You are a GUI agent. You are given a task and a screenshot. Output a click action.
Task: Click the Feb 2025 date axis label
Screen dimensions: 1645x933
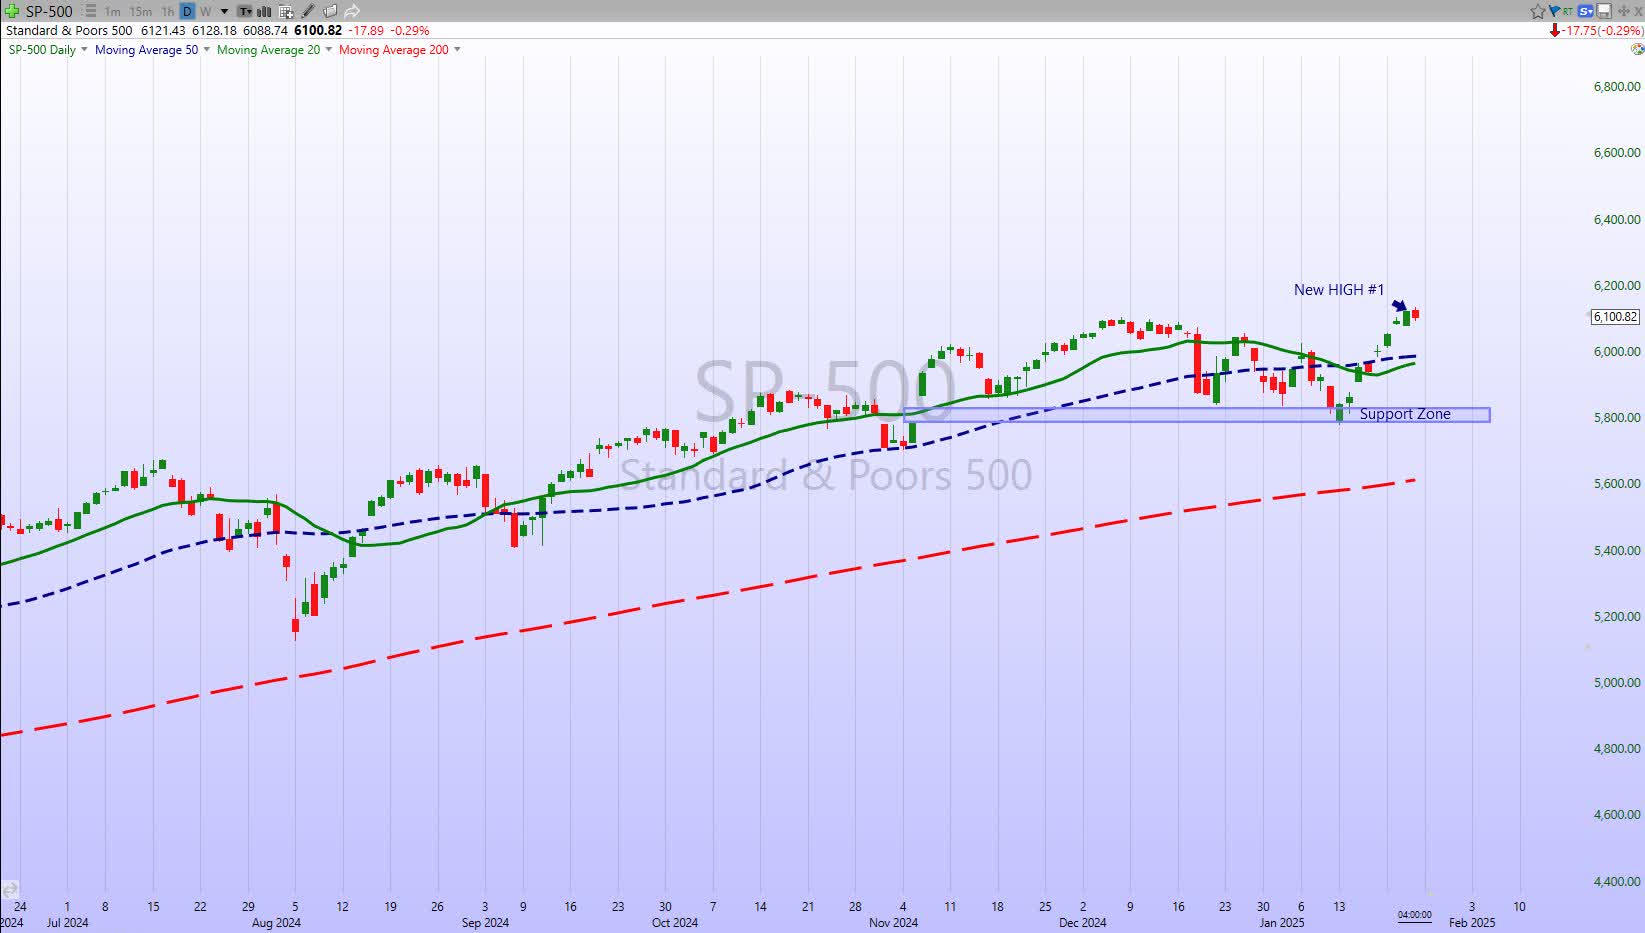click(x=1472, y=923)
